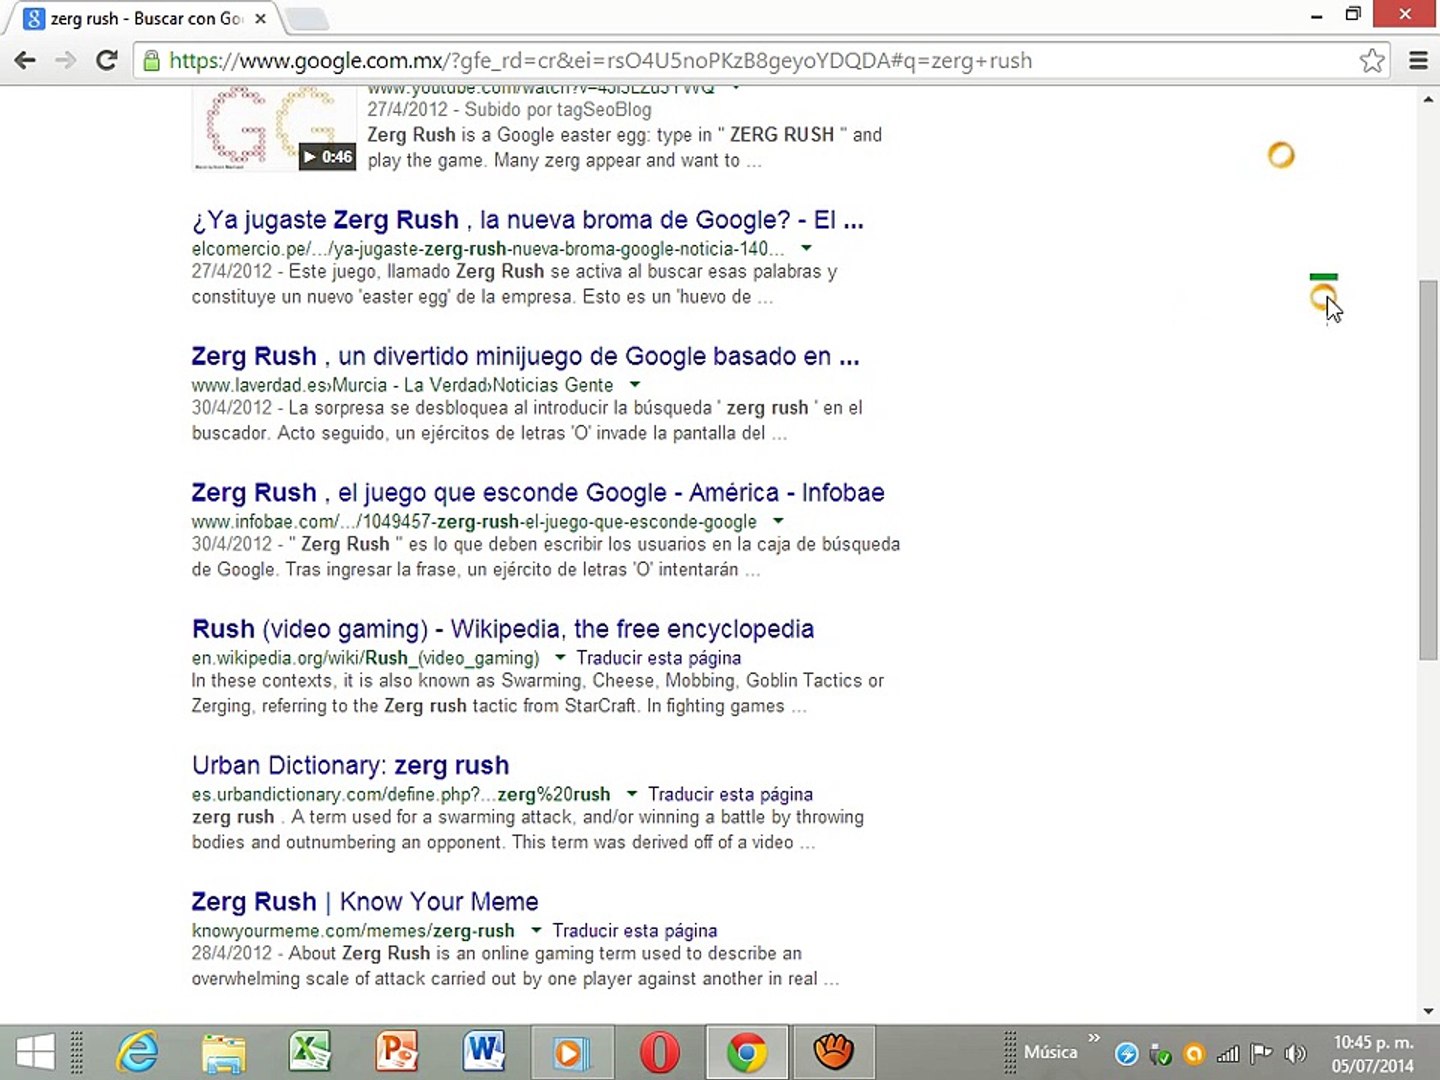The height and width of the screenshot is (1080, 1440).
Task: Translate the Know Your Meme result page
Action: [x=635, y=931]
